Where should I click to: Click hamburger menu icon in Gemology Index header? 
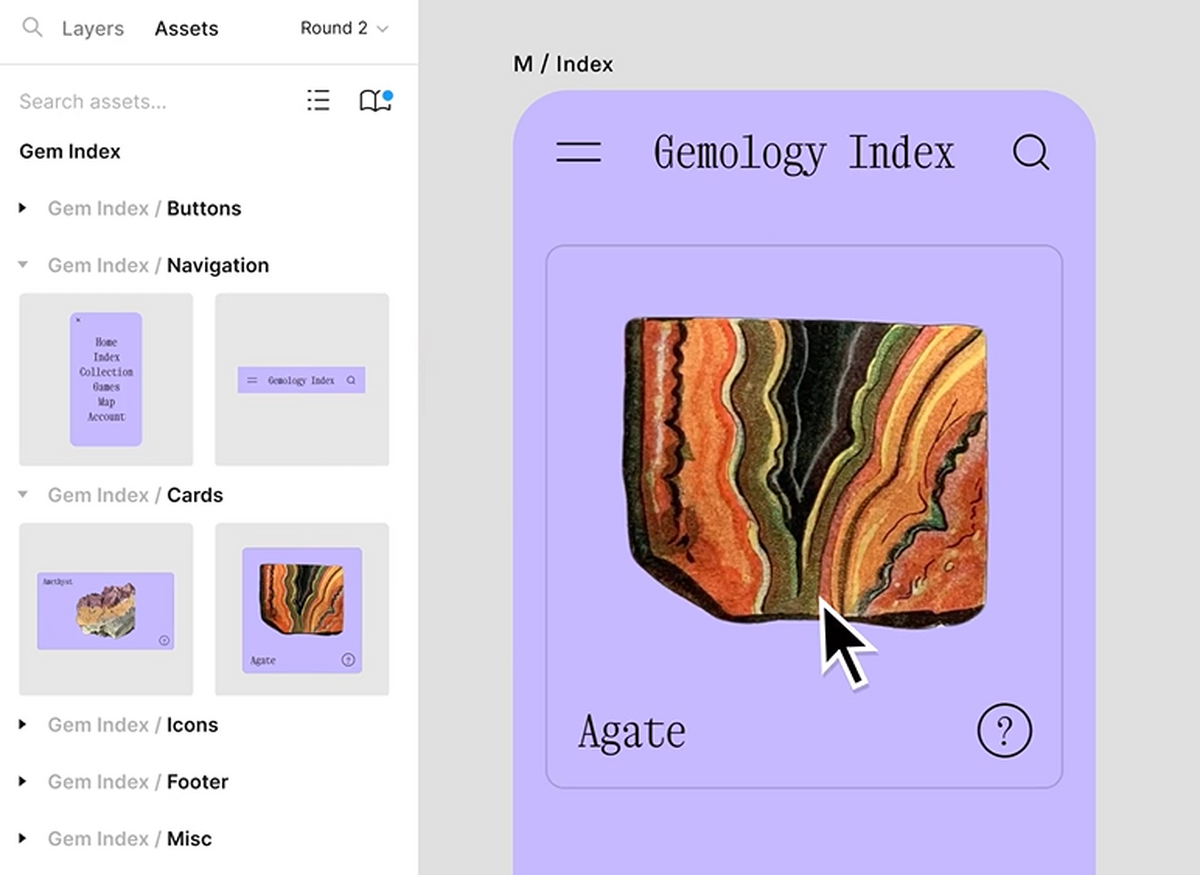tap(578, 152)
